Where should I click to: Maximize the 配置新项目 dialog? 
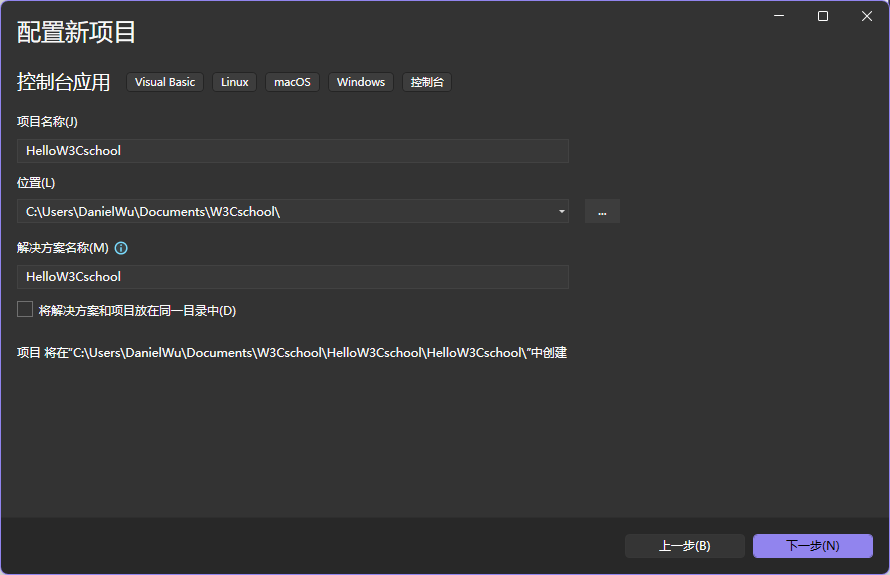[823, 16]
